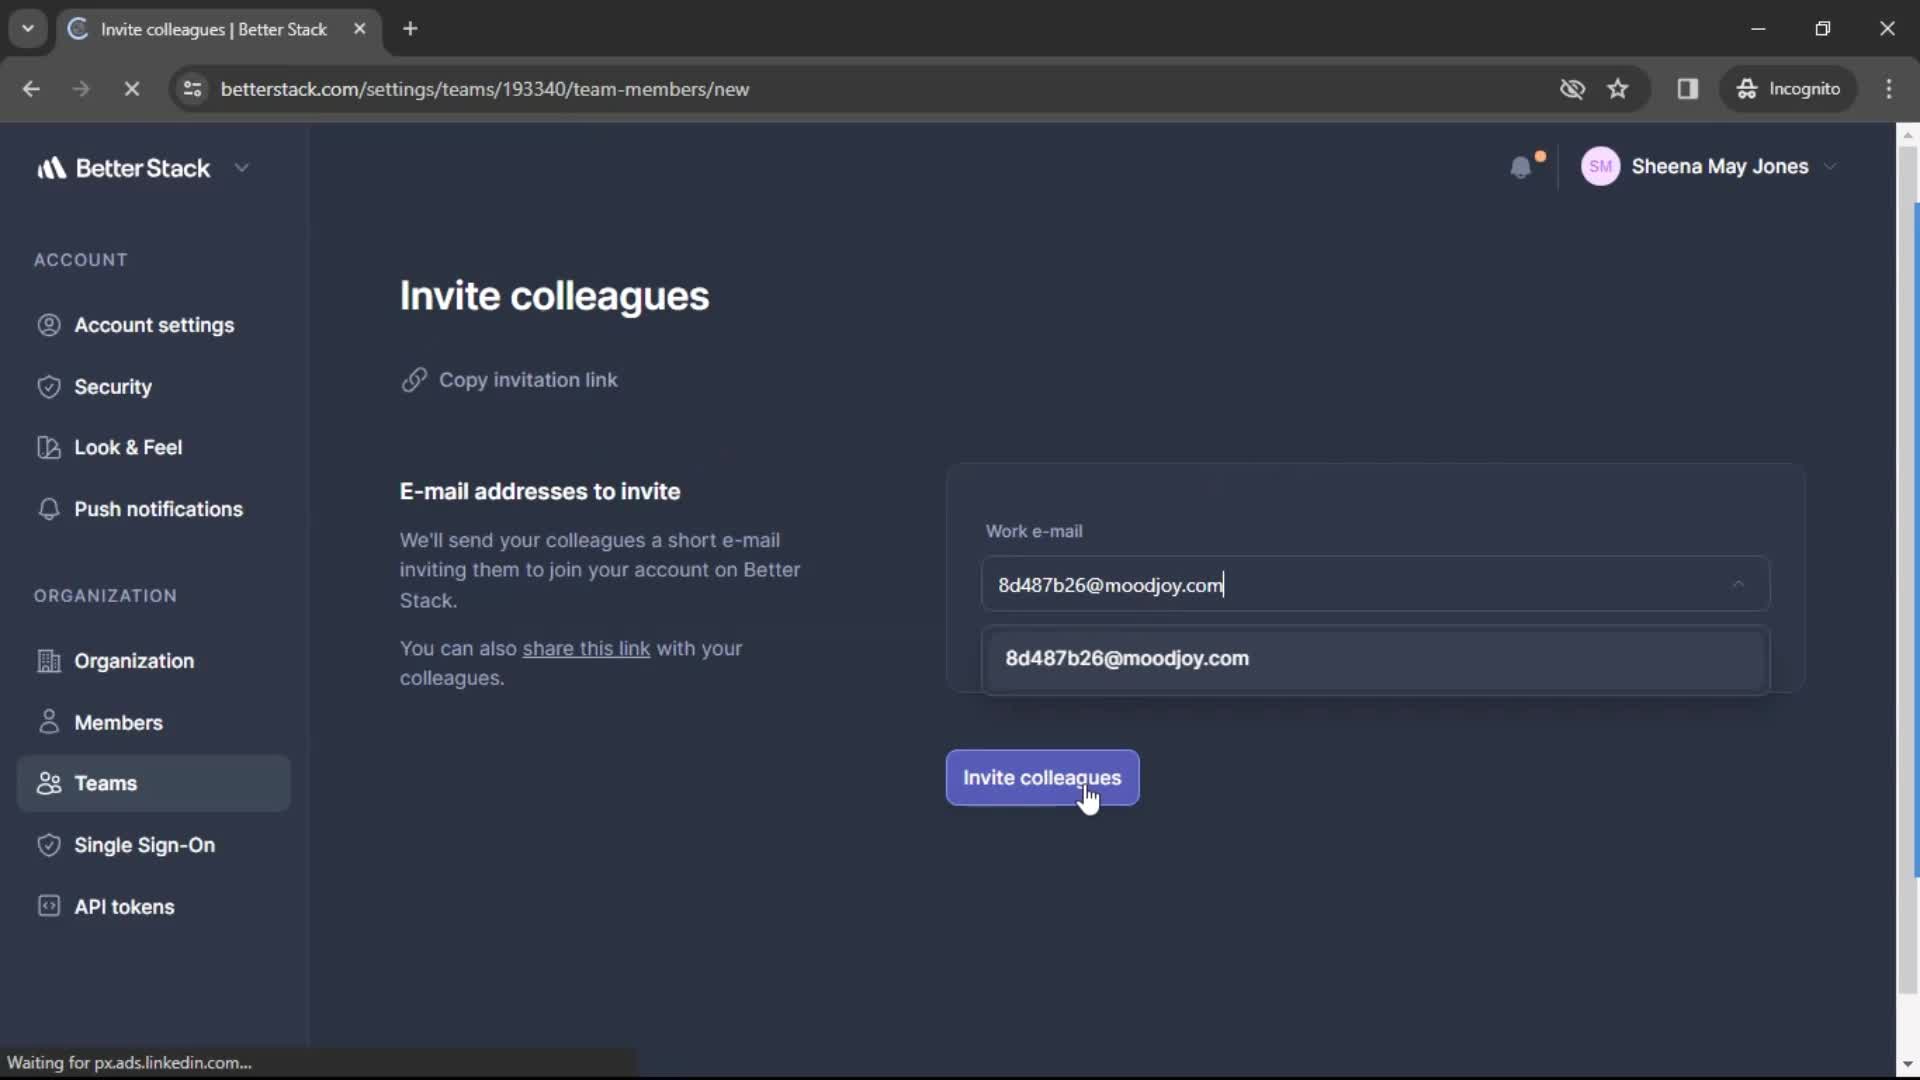The height and width of the screenshot is (1080, 1920).
Task: Click the API tokens code icon
Action: tap(49, 906)
